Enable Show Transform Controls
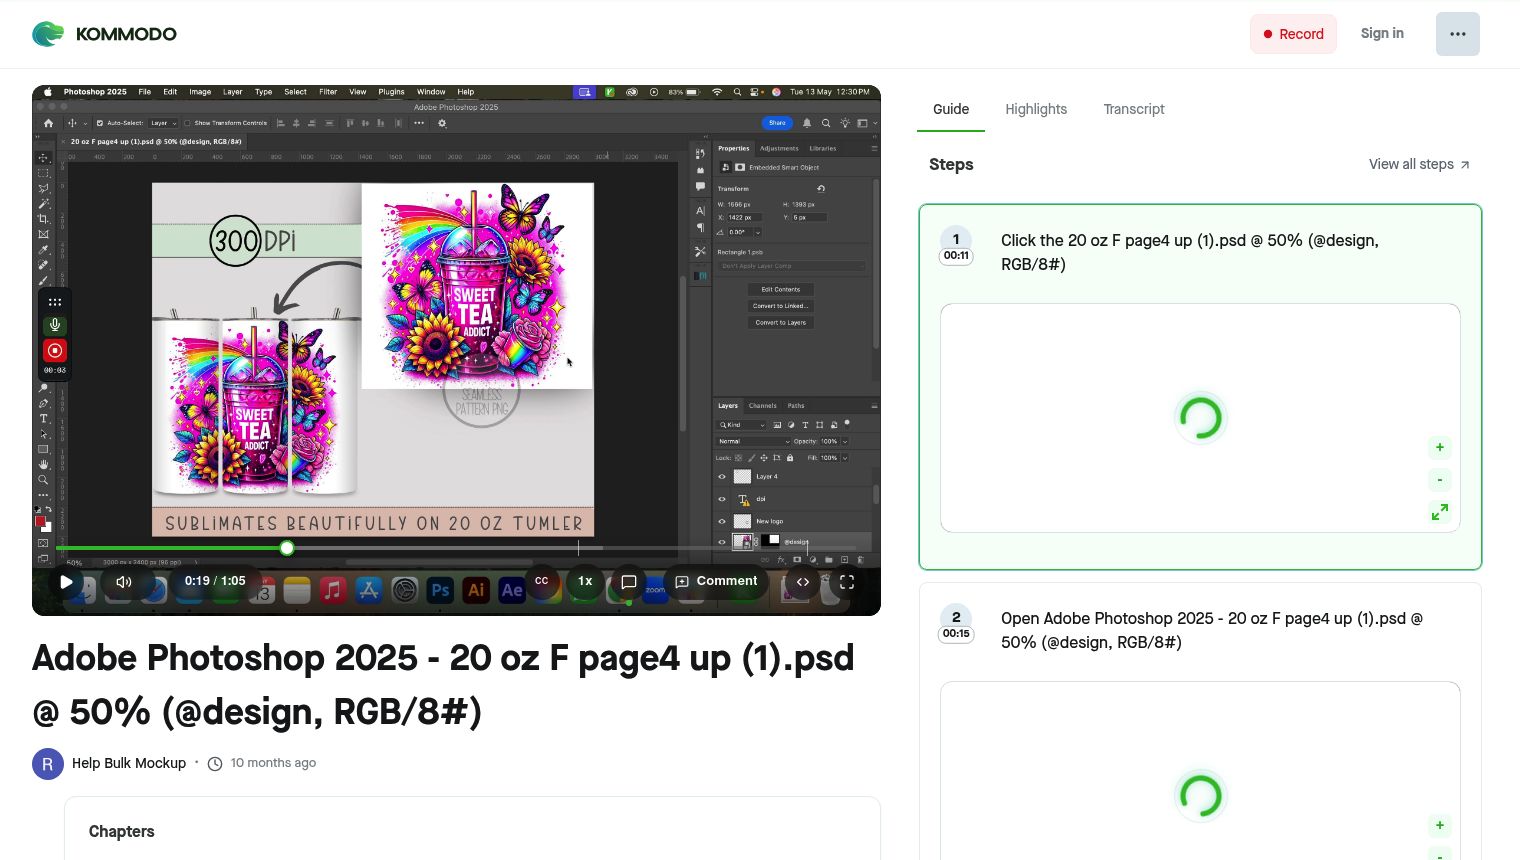Image resolution: width=1520 pixels, height=860 pixels. tap(186, 122)
